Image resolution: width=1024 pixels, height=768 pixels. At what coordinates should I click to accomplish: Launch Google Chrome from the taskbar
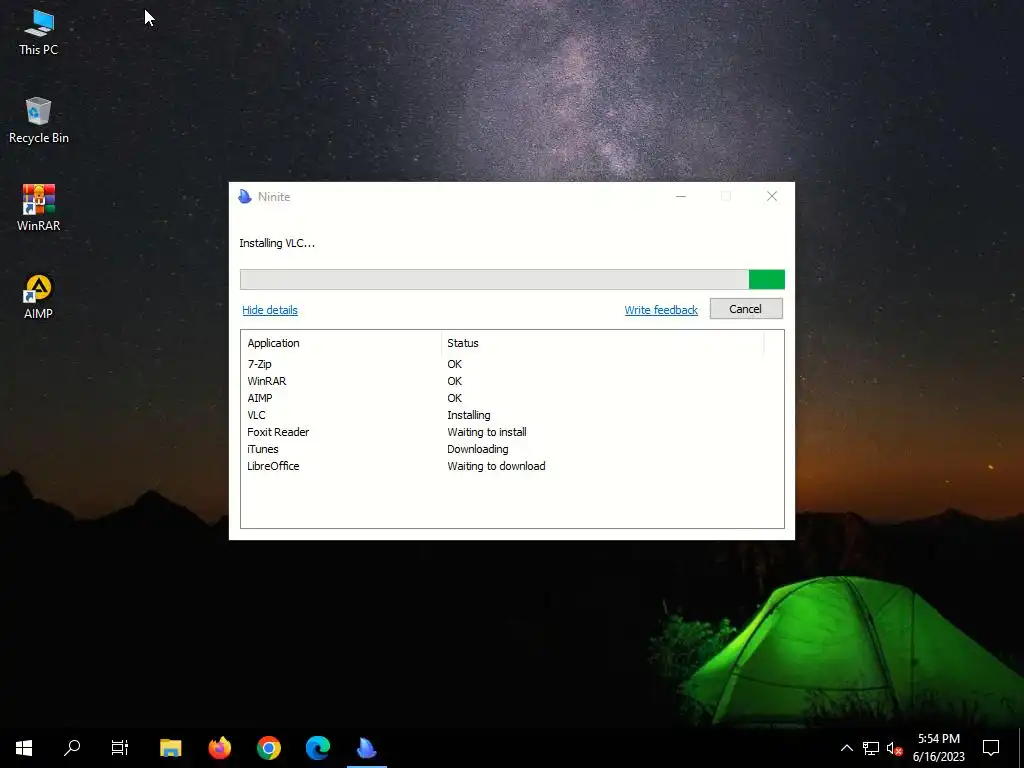coord(268,748)
